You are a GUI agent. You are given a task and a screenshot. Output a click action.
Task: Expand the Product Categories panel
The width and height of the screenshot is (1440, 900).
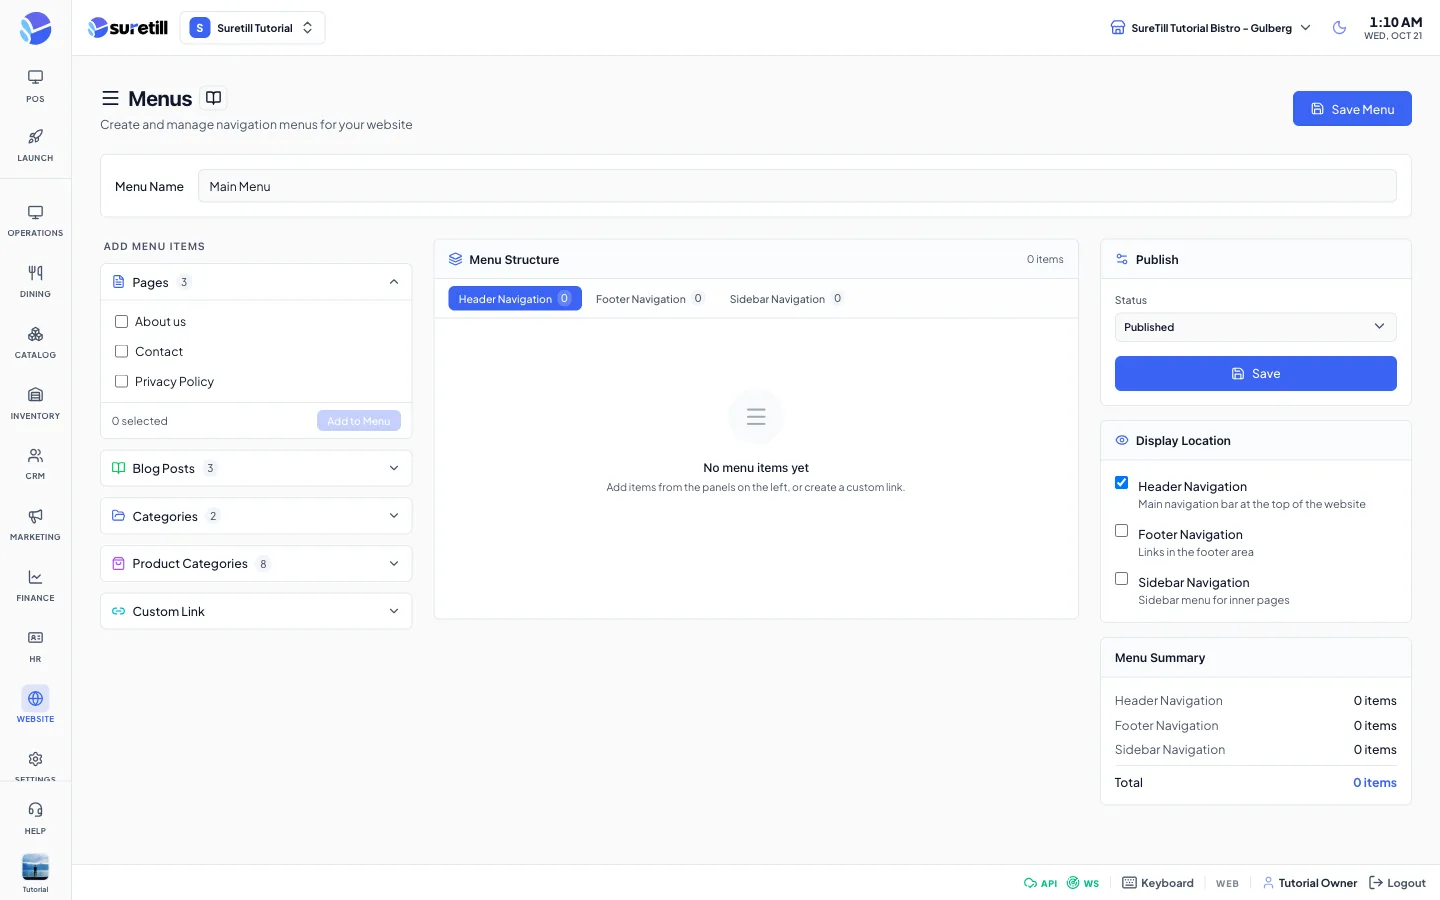tap(256, 563)
